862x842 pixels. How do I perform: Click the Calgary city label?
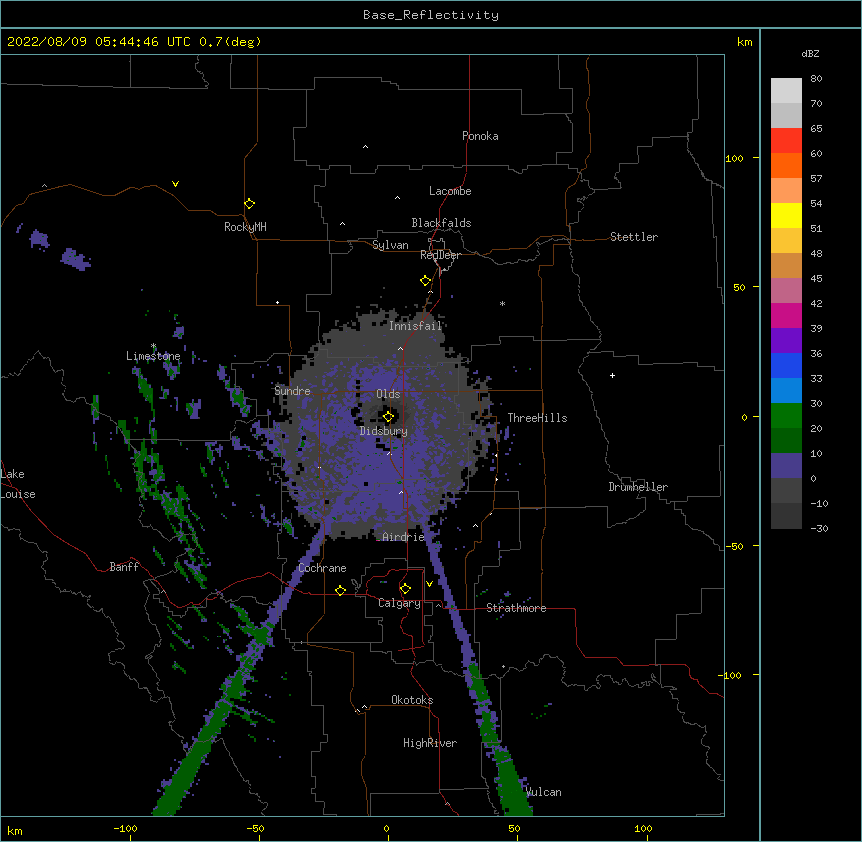click(x=400, y=603)
